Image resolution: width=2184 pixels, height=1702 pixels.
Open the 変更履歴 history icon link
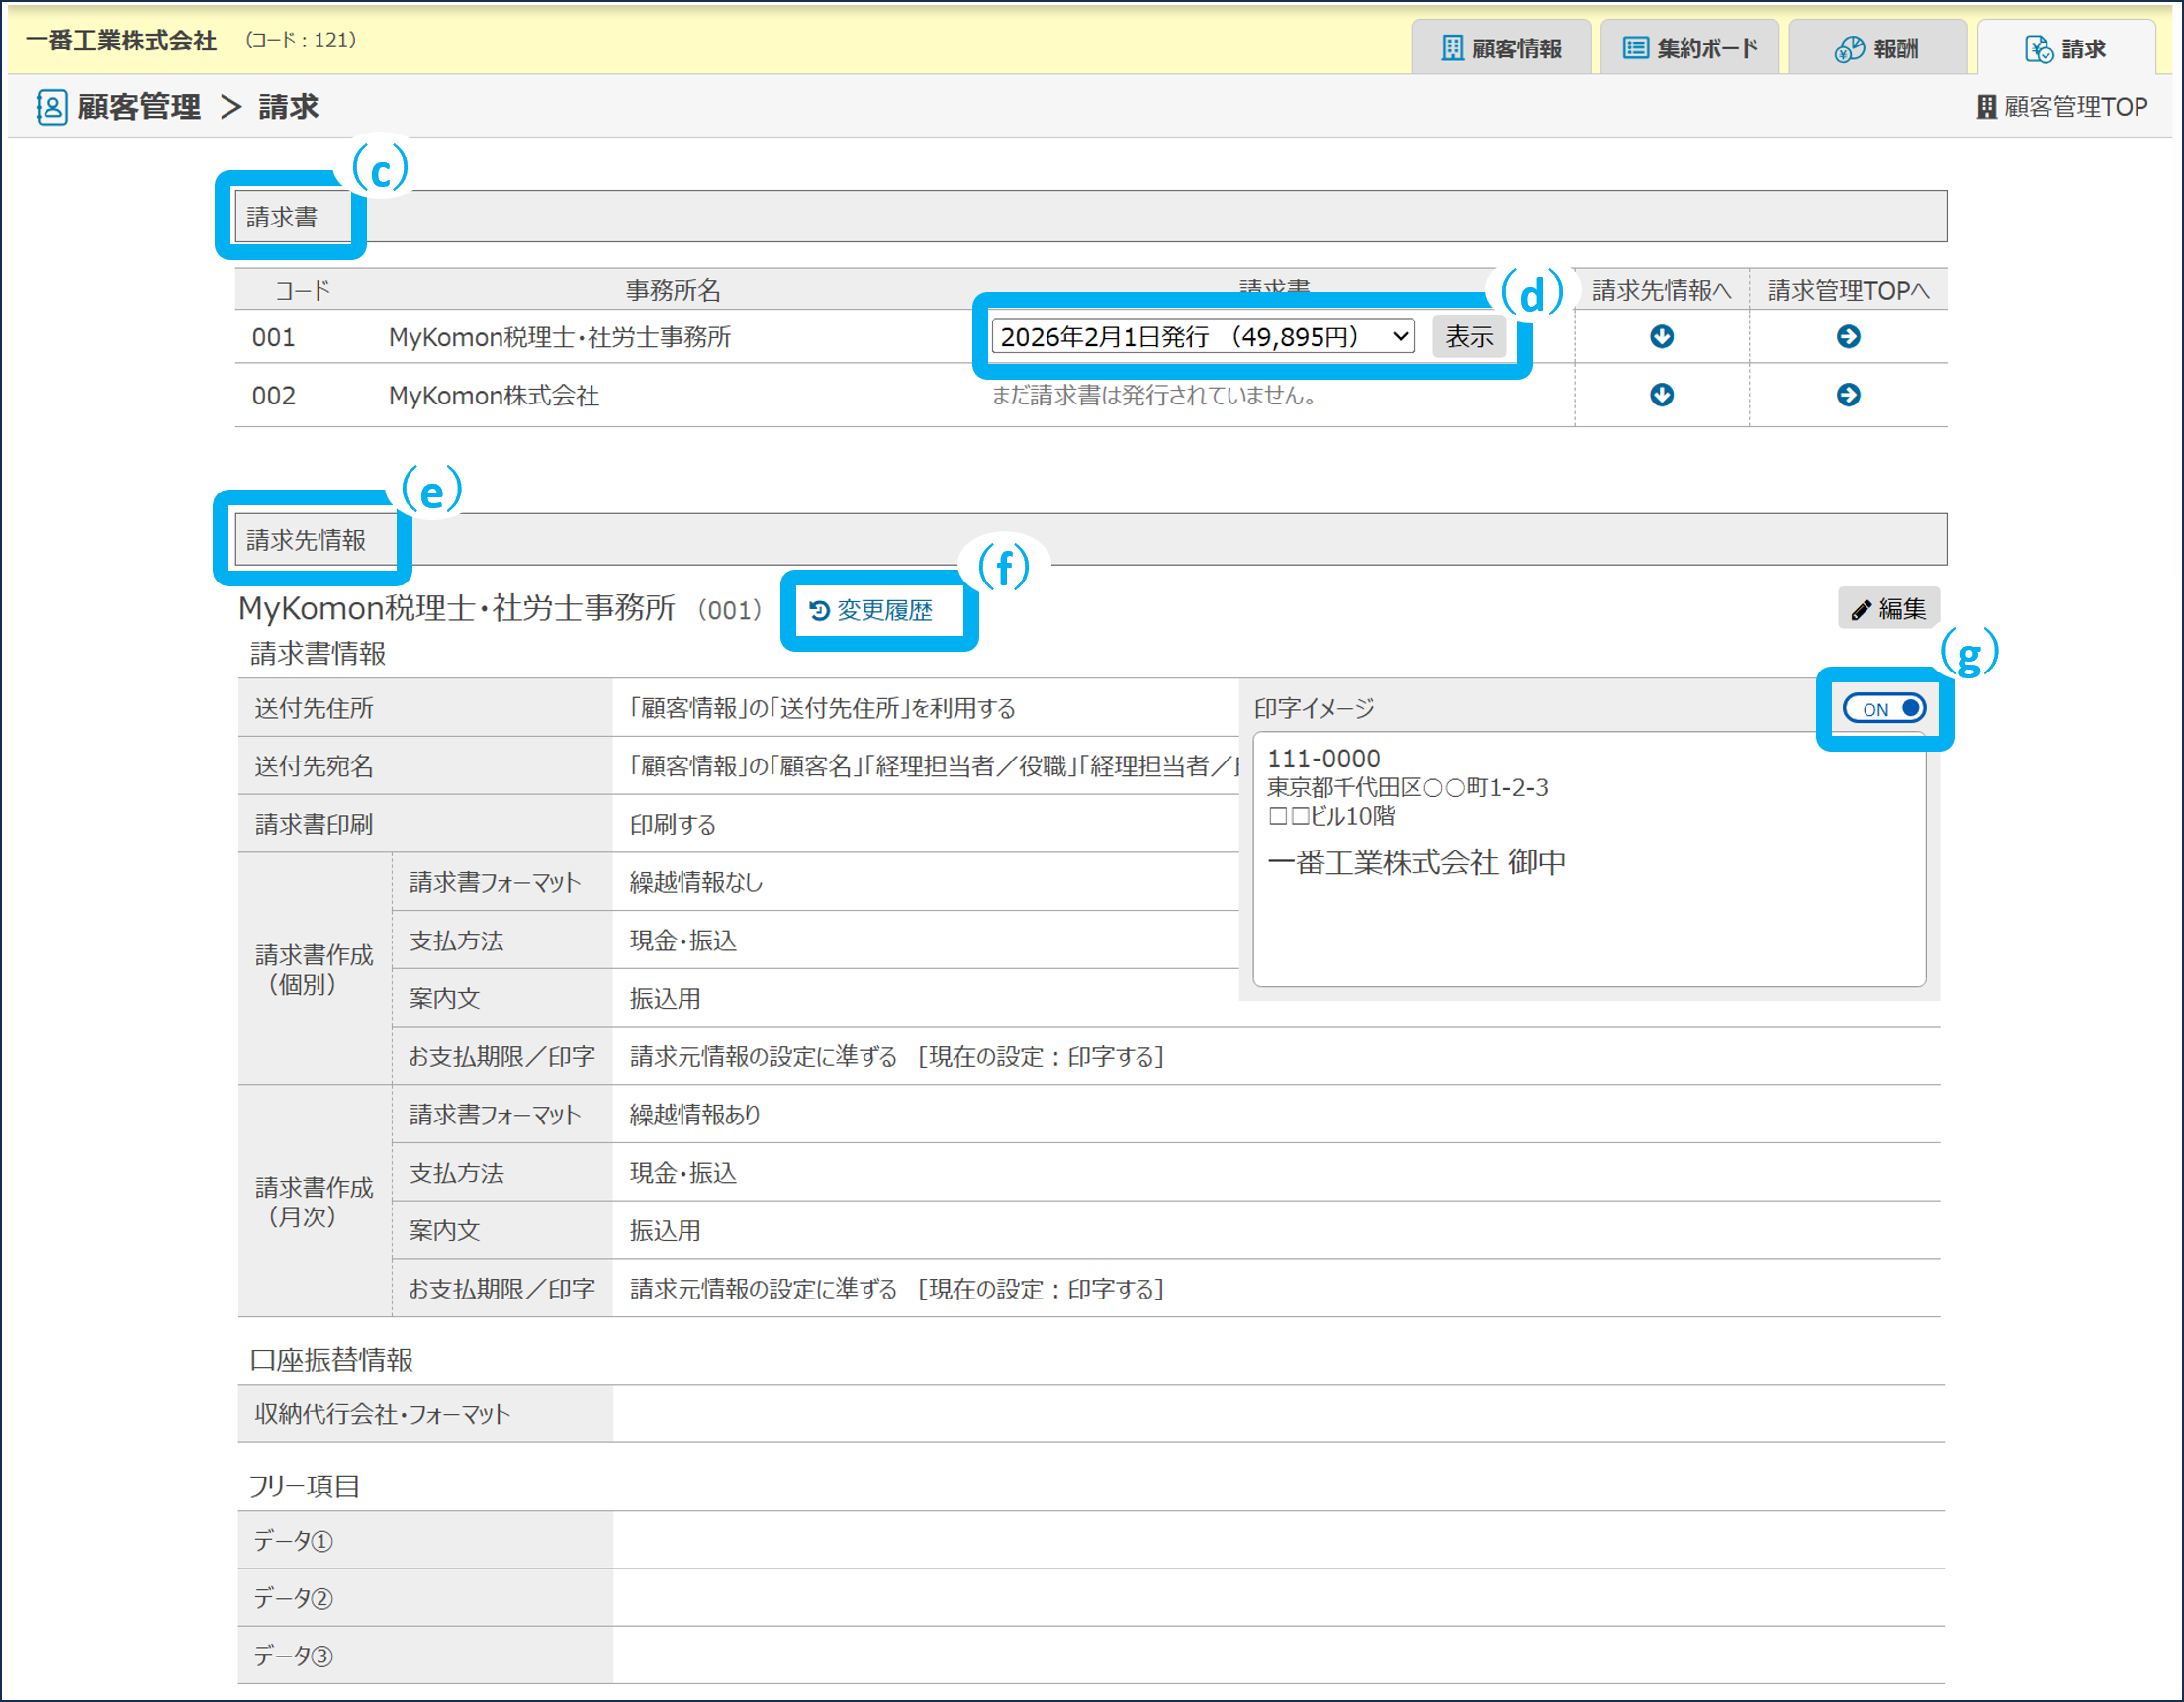coord(870,610)
